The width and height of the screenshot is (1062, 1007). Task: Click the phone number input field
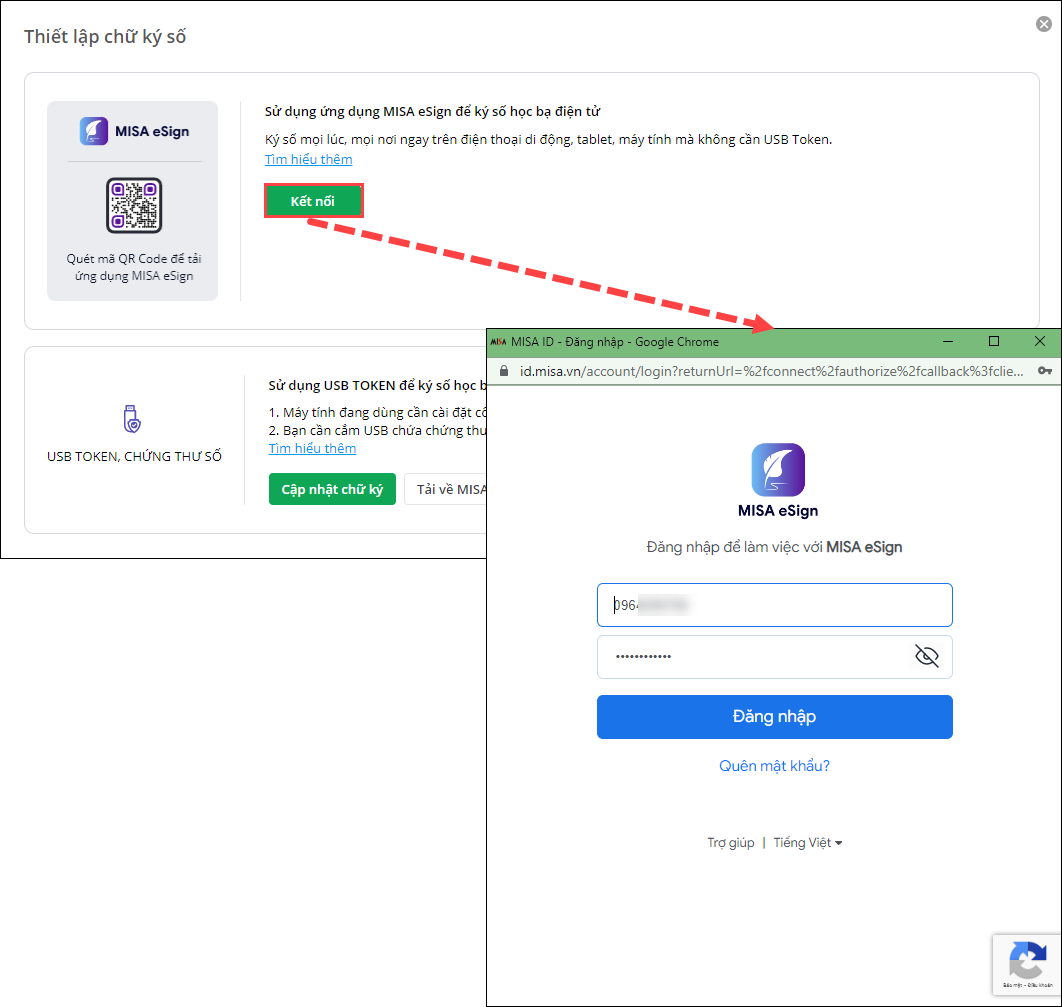pos(774,605)
